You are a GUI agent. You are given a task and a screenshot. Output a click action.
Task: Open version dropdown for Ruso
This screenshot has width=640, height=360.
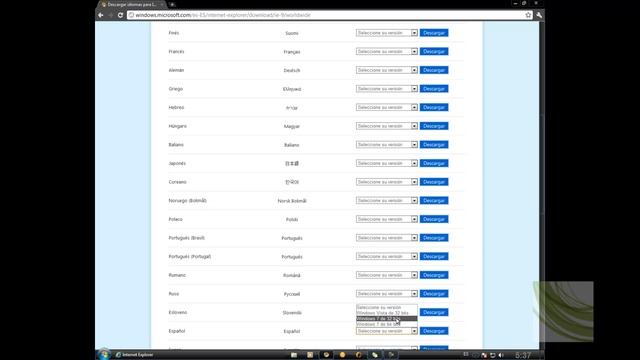click(x=387, y=293)
